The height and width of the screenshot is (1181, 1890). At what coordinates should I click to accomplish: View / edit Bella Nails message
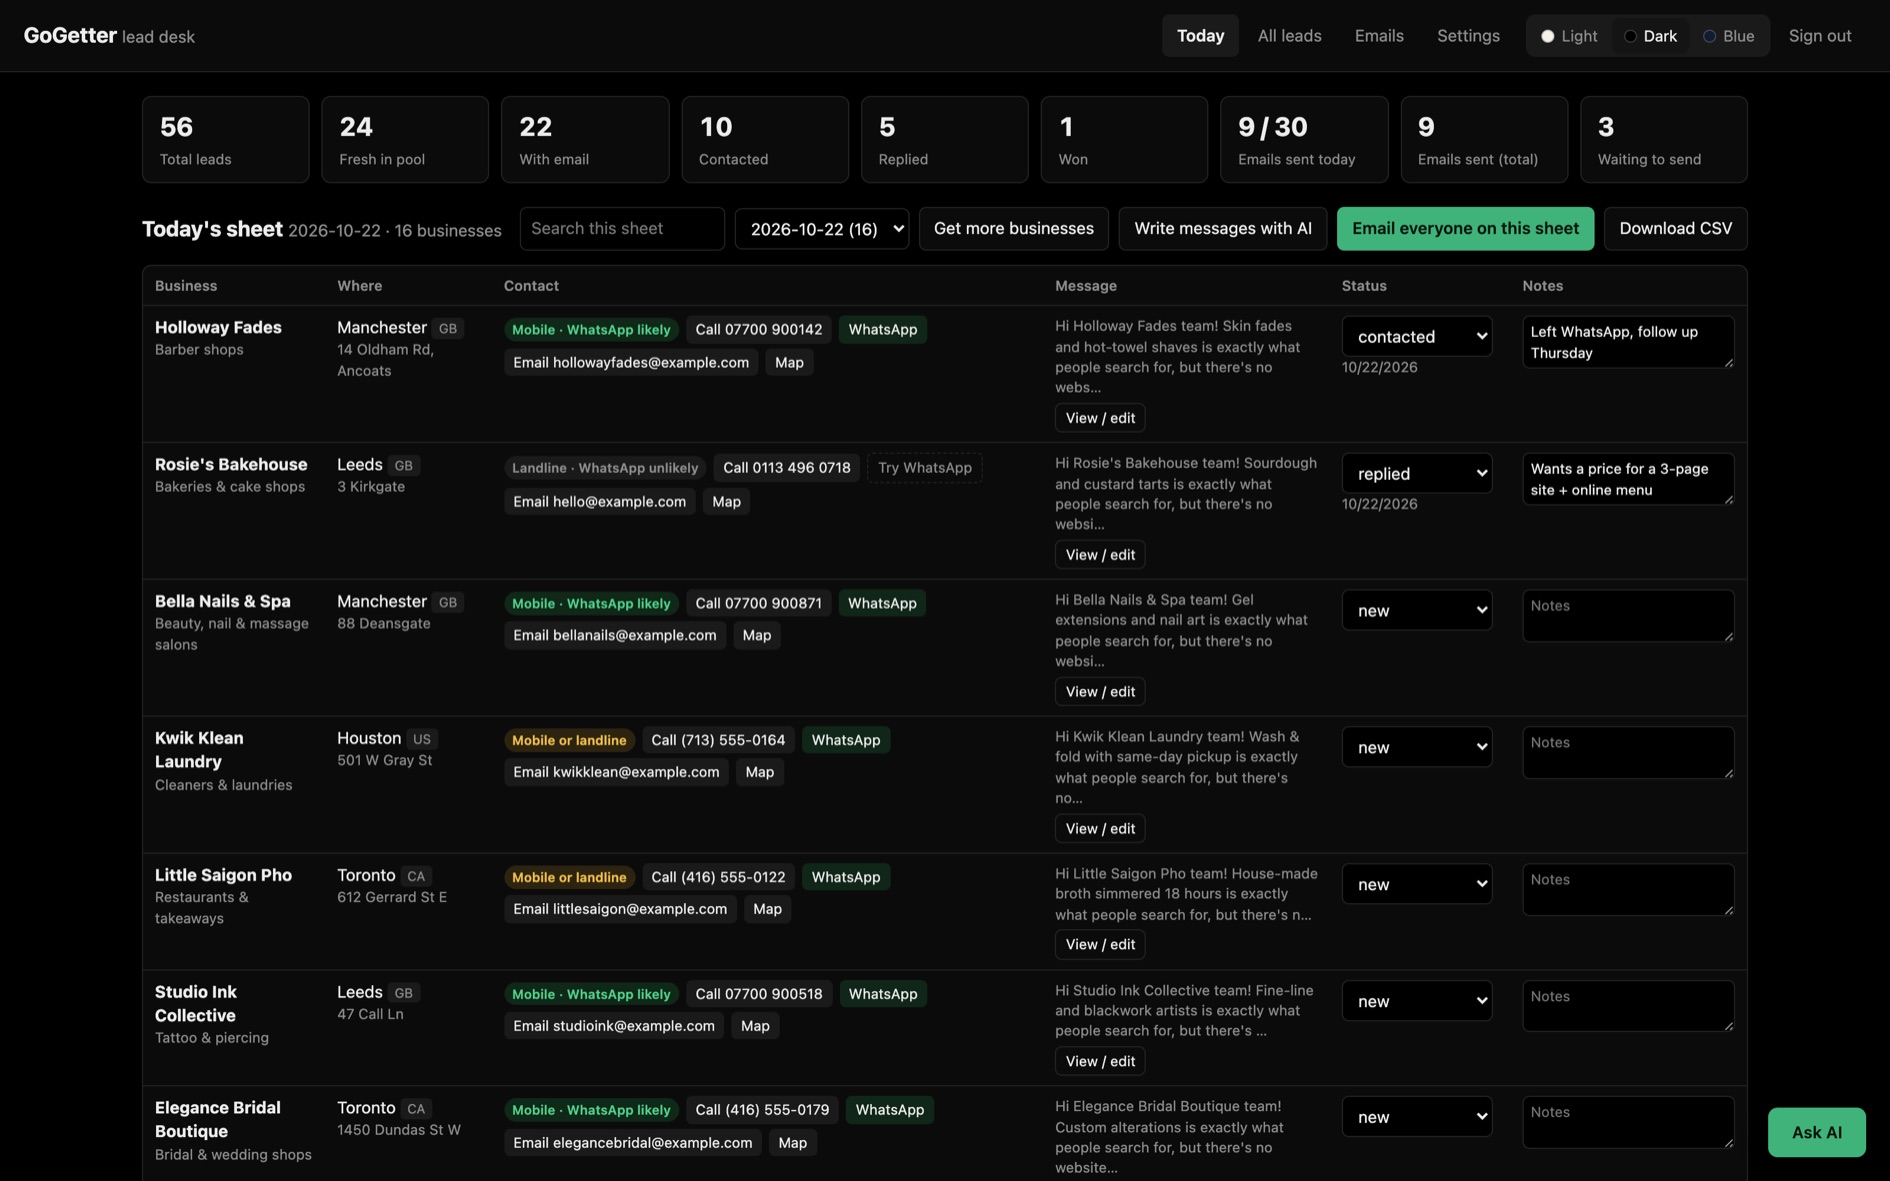tap(1100, 692)
